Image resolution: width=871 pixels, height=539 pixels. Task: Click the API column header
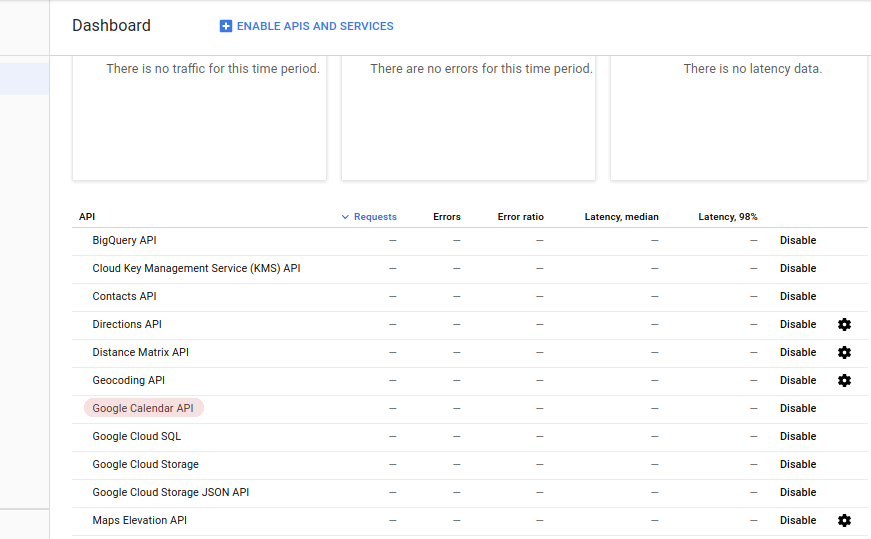(87, 217)
